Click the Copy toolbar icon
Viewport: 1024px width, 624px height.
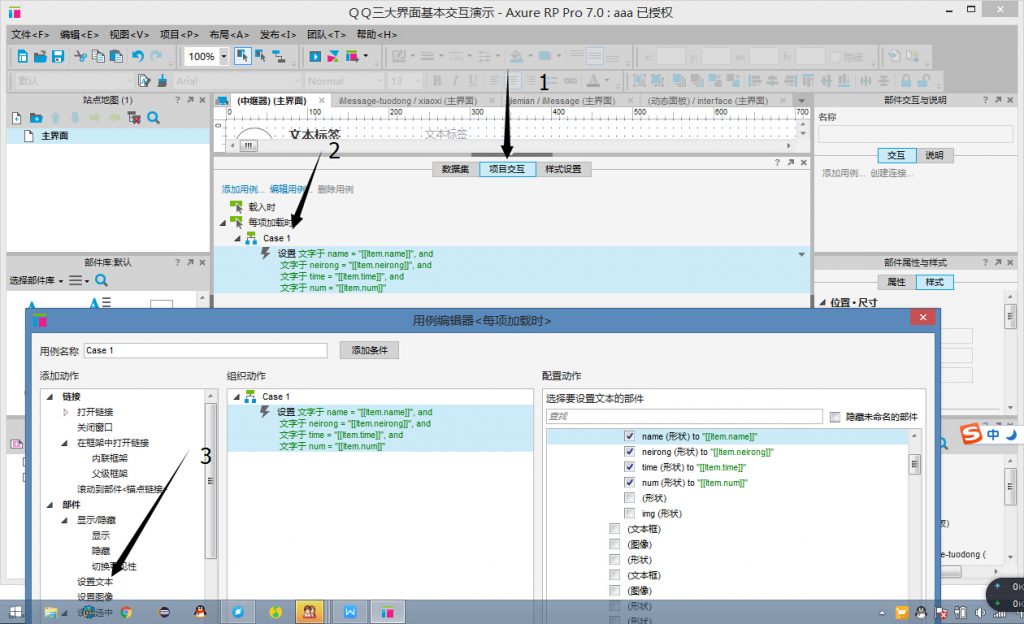tap(98, 57)
